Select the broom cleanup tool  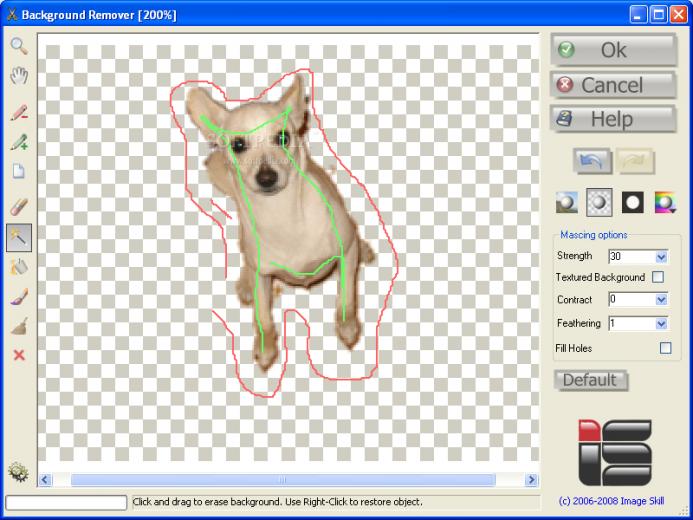(x=19, y=326)
